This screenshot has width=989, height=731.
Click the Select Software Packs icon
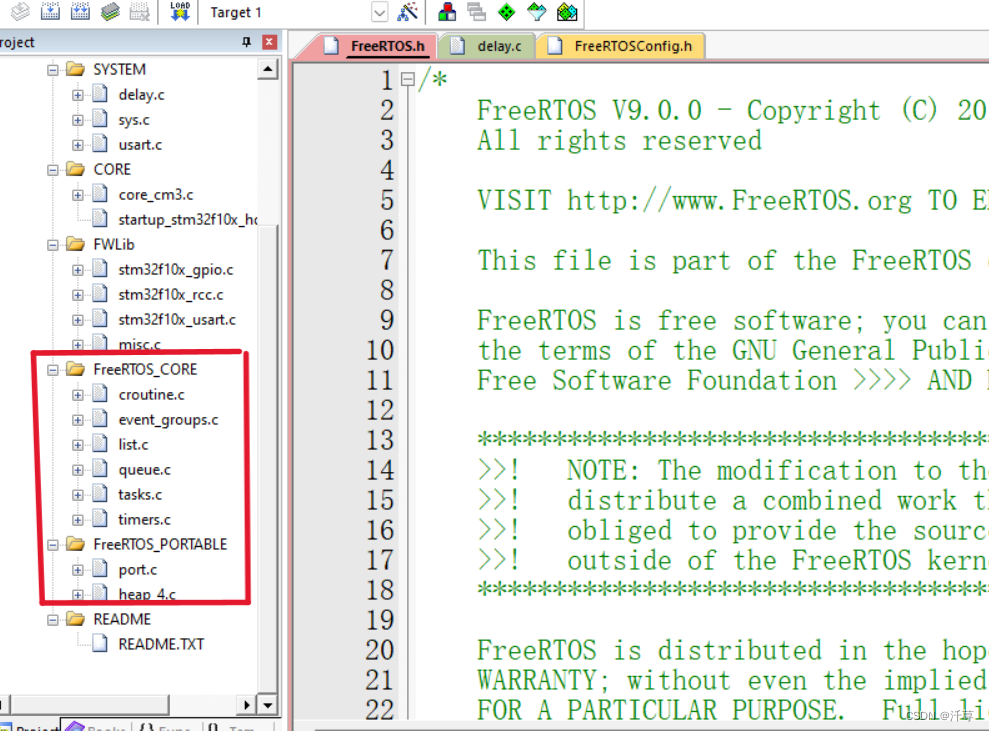click(537, 11)
